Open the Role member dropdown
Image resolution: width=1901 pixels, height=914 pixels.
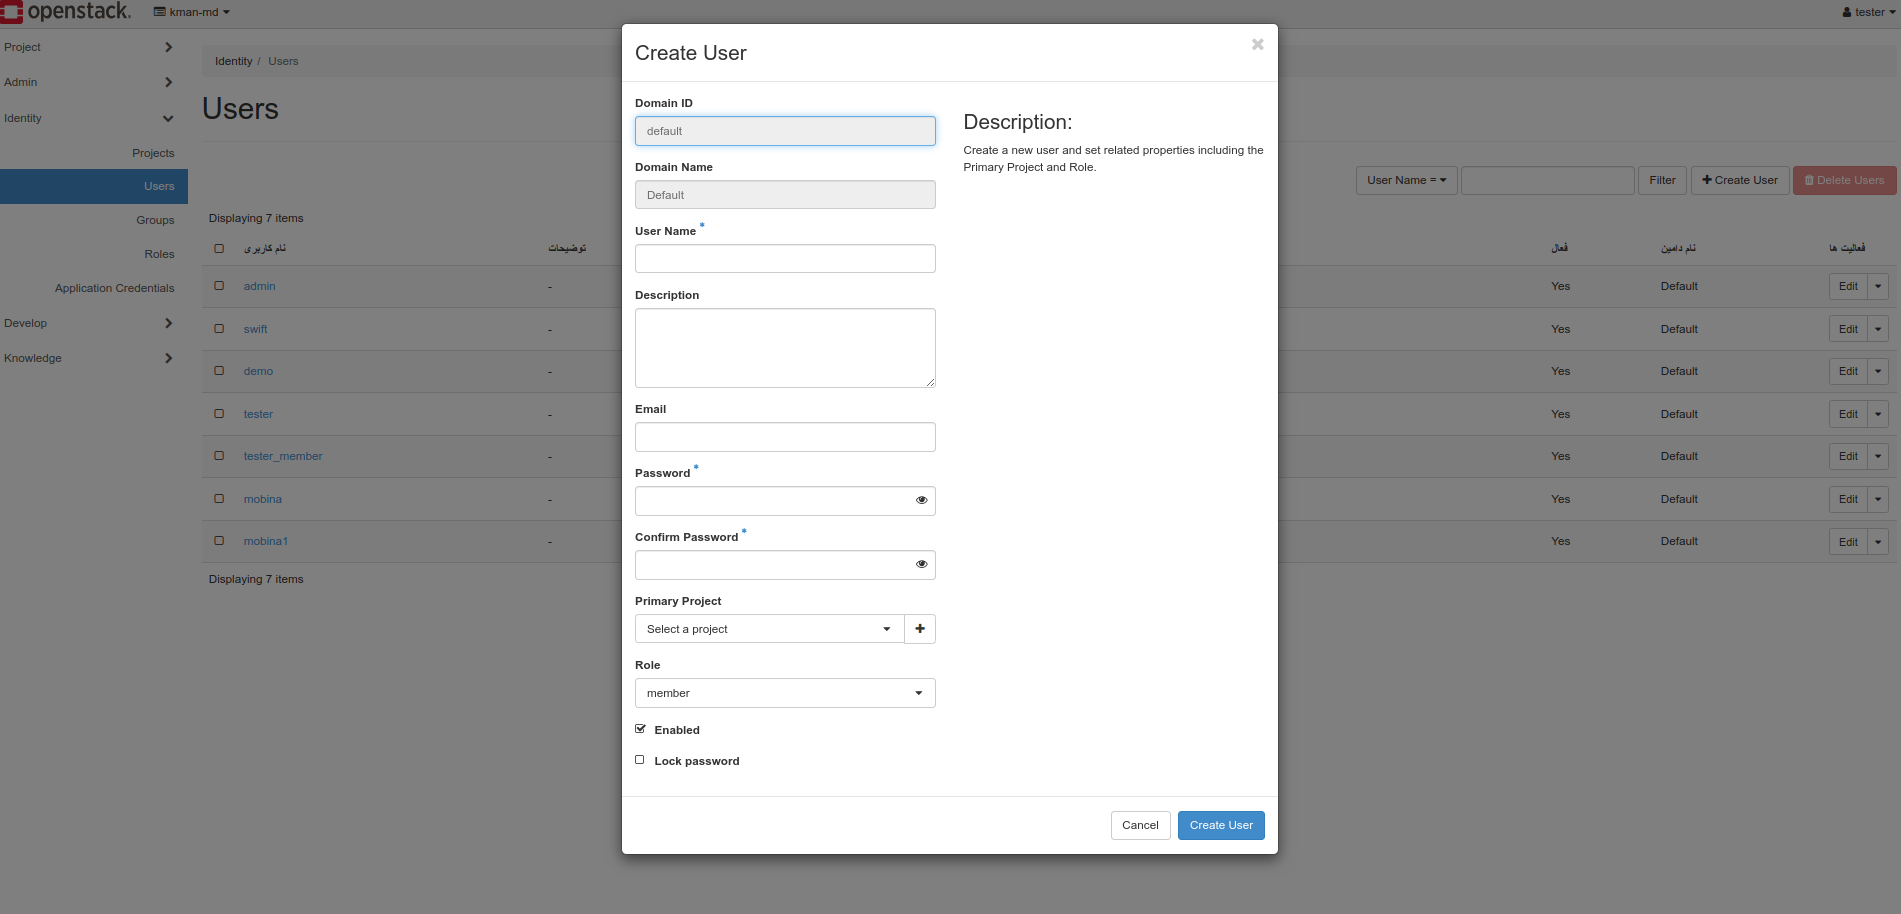click(x=784, y=693)
